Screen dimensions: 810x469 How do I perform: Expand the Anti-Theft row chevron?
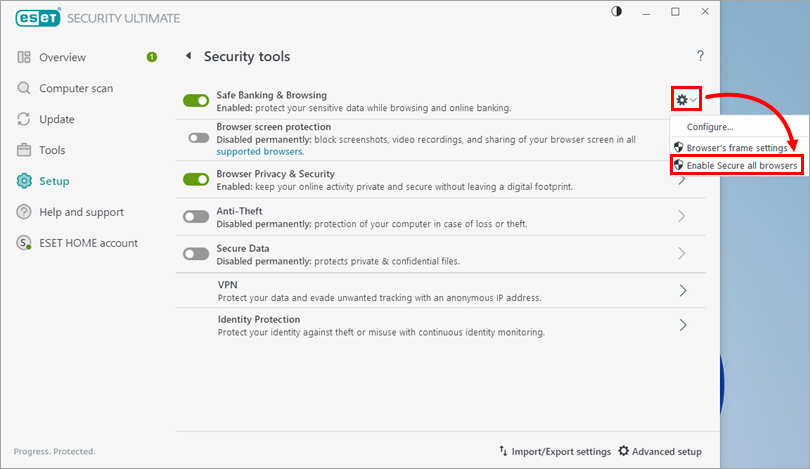click(682, 216)
